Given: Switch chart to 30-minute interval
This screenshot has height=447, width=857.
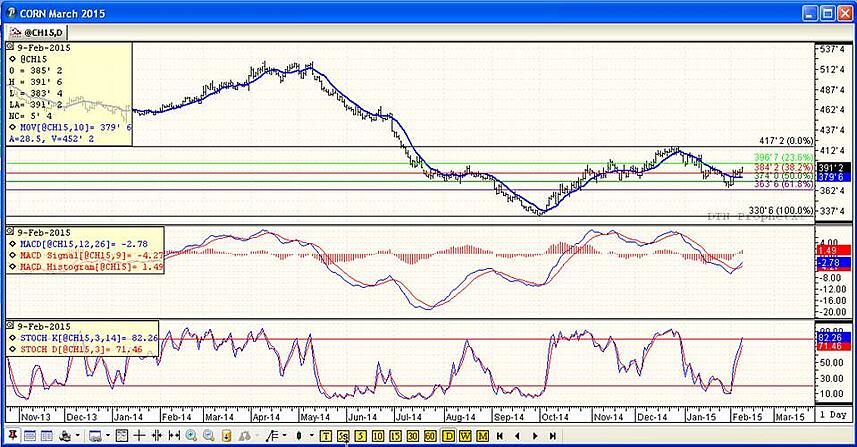Looking at the screenshot, I should (413, 436).
